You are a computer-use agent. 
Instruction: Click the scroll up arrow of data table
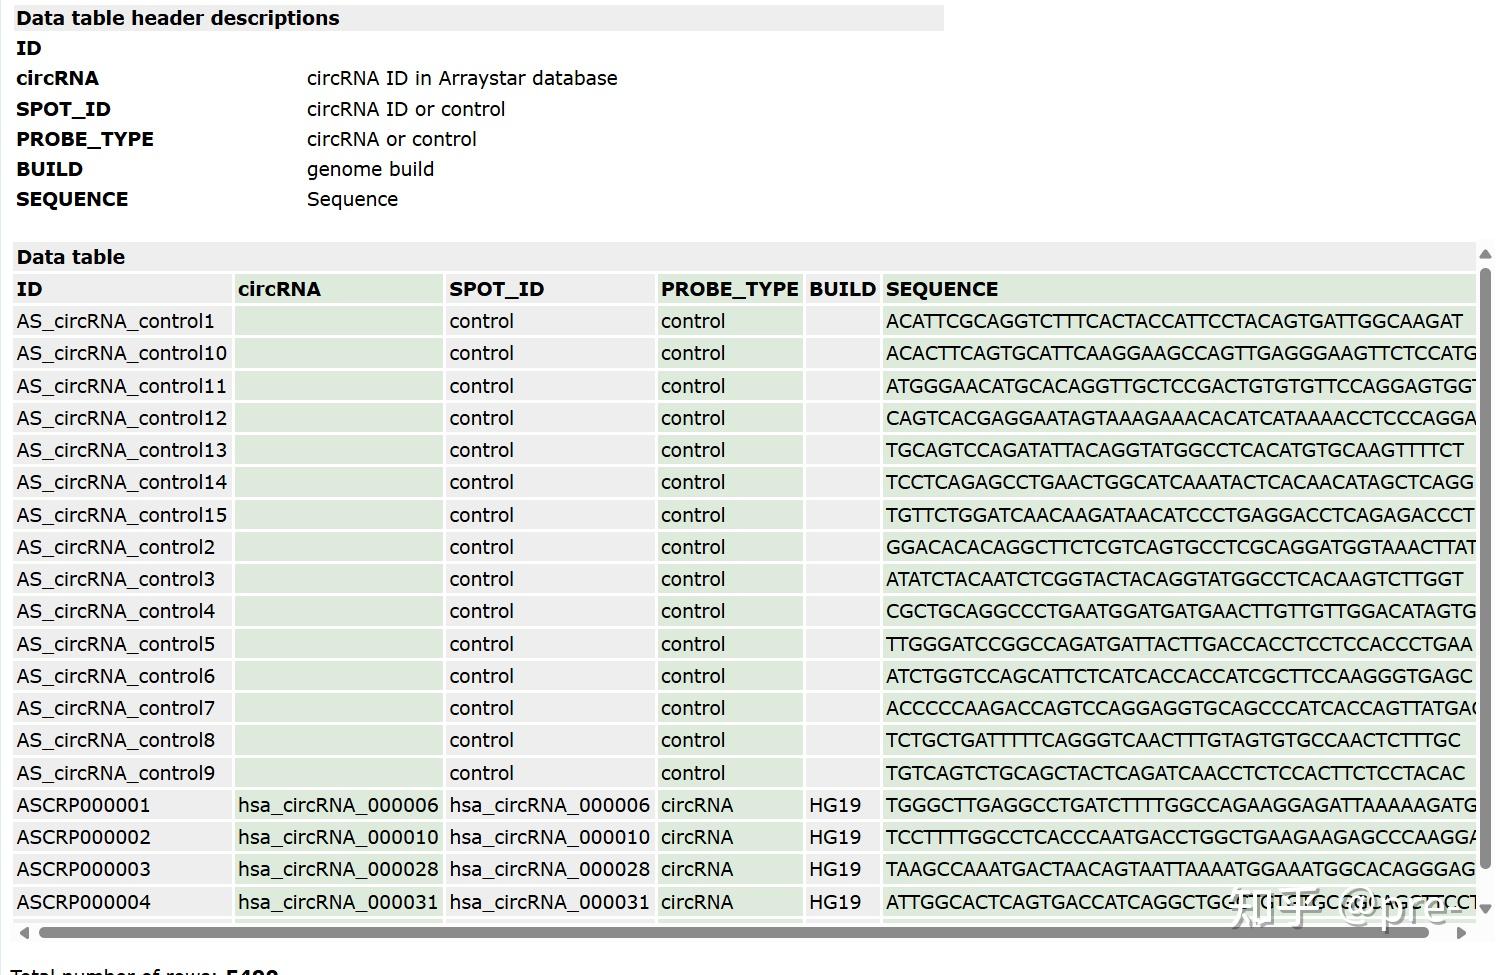[1485, 254]
